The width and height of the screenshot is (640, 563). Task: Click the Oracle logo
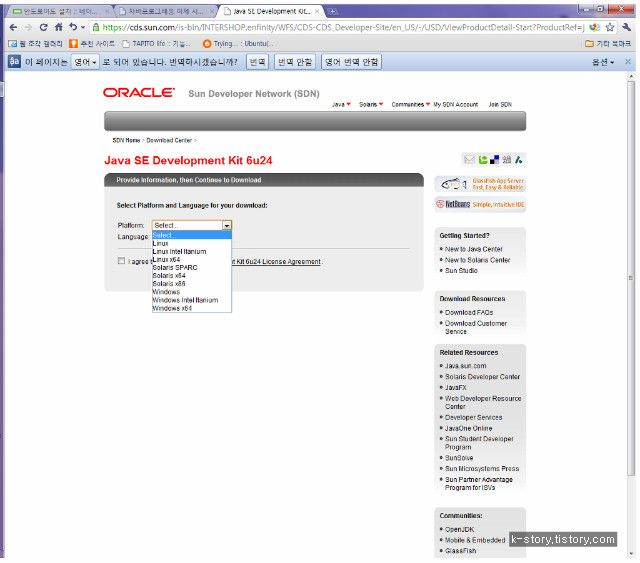coord(139,93)
